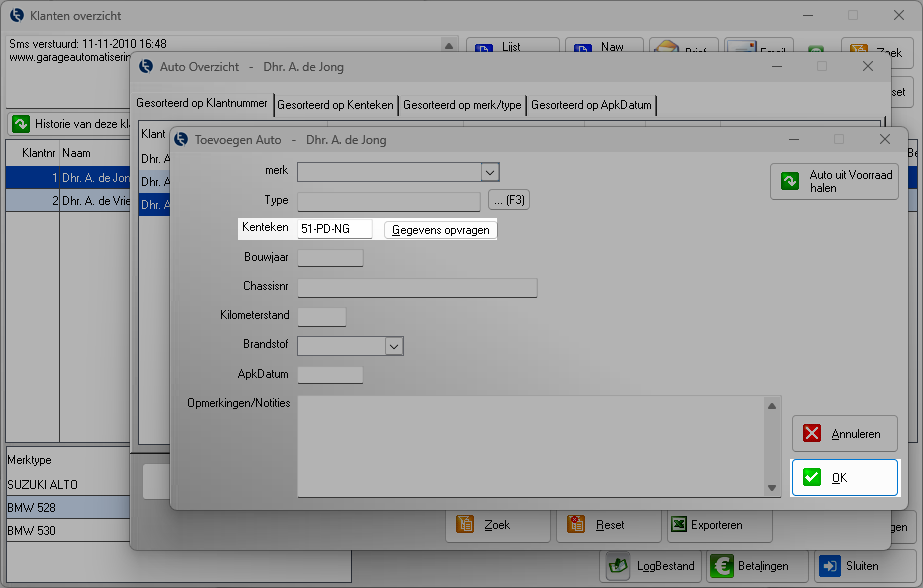
Task: Open the Gesorteerd op ApkDatum tab
Action: [591, 104]
